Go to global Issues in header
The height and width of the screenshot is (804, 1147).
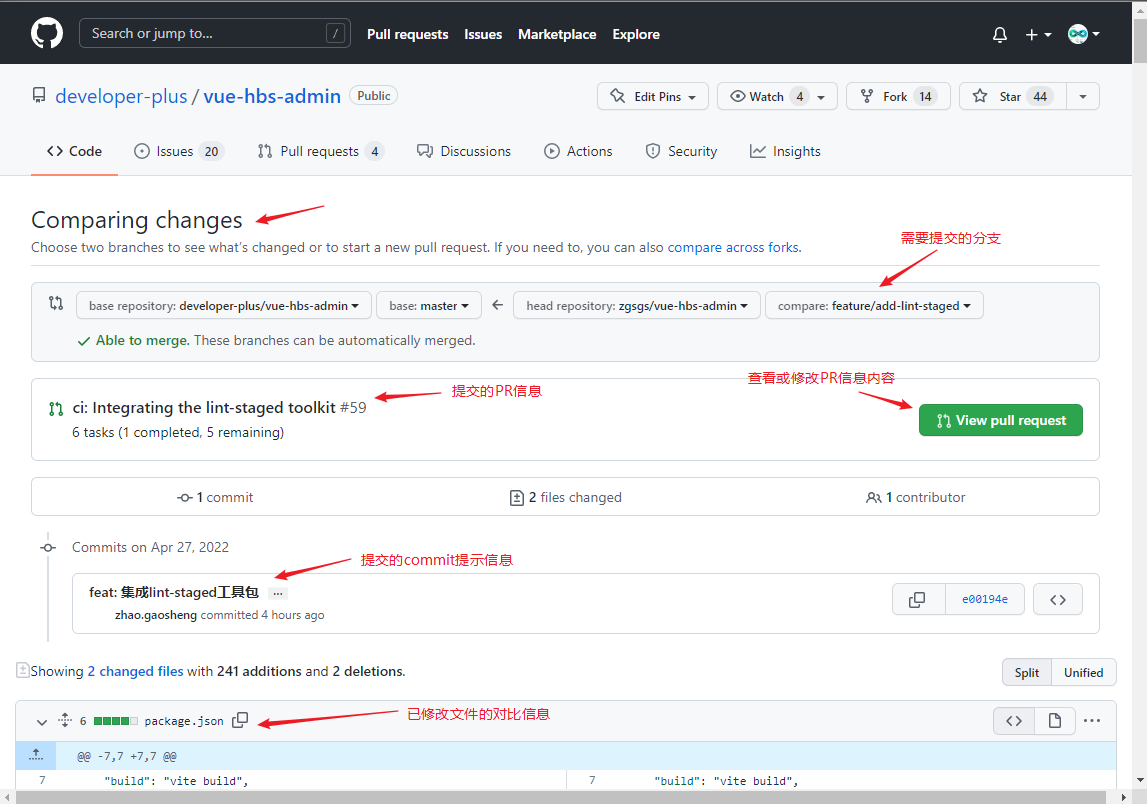tap(483, 34)
